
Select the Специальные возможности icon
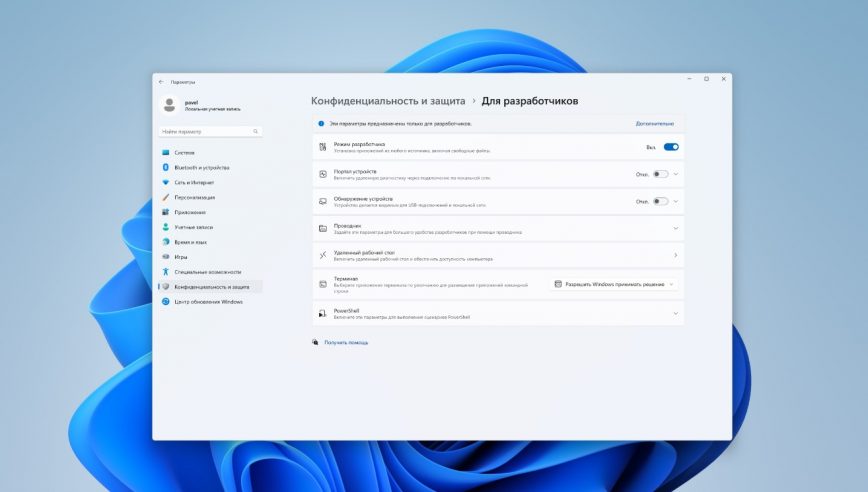pyautogui.click(x=166, y=272)
